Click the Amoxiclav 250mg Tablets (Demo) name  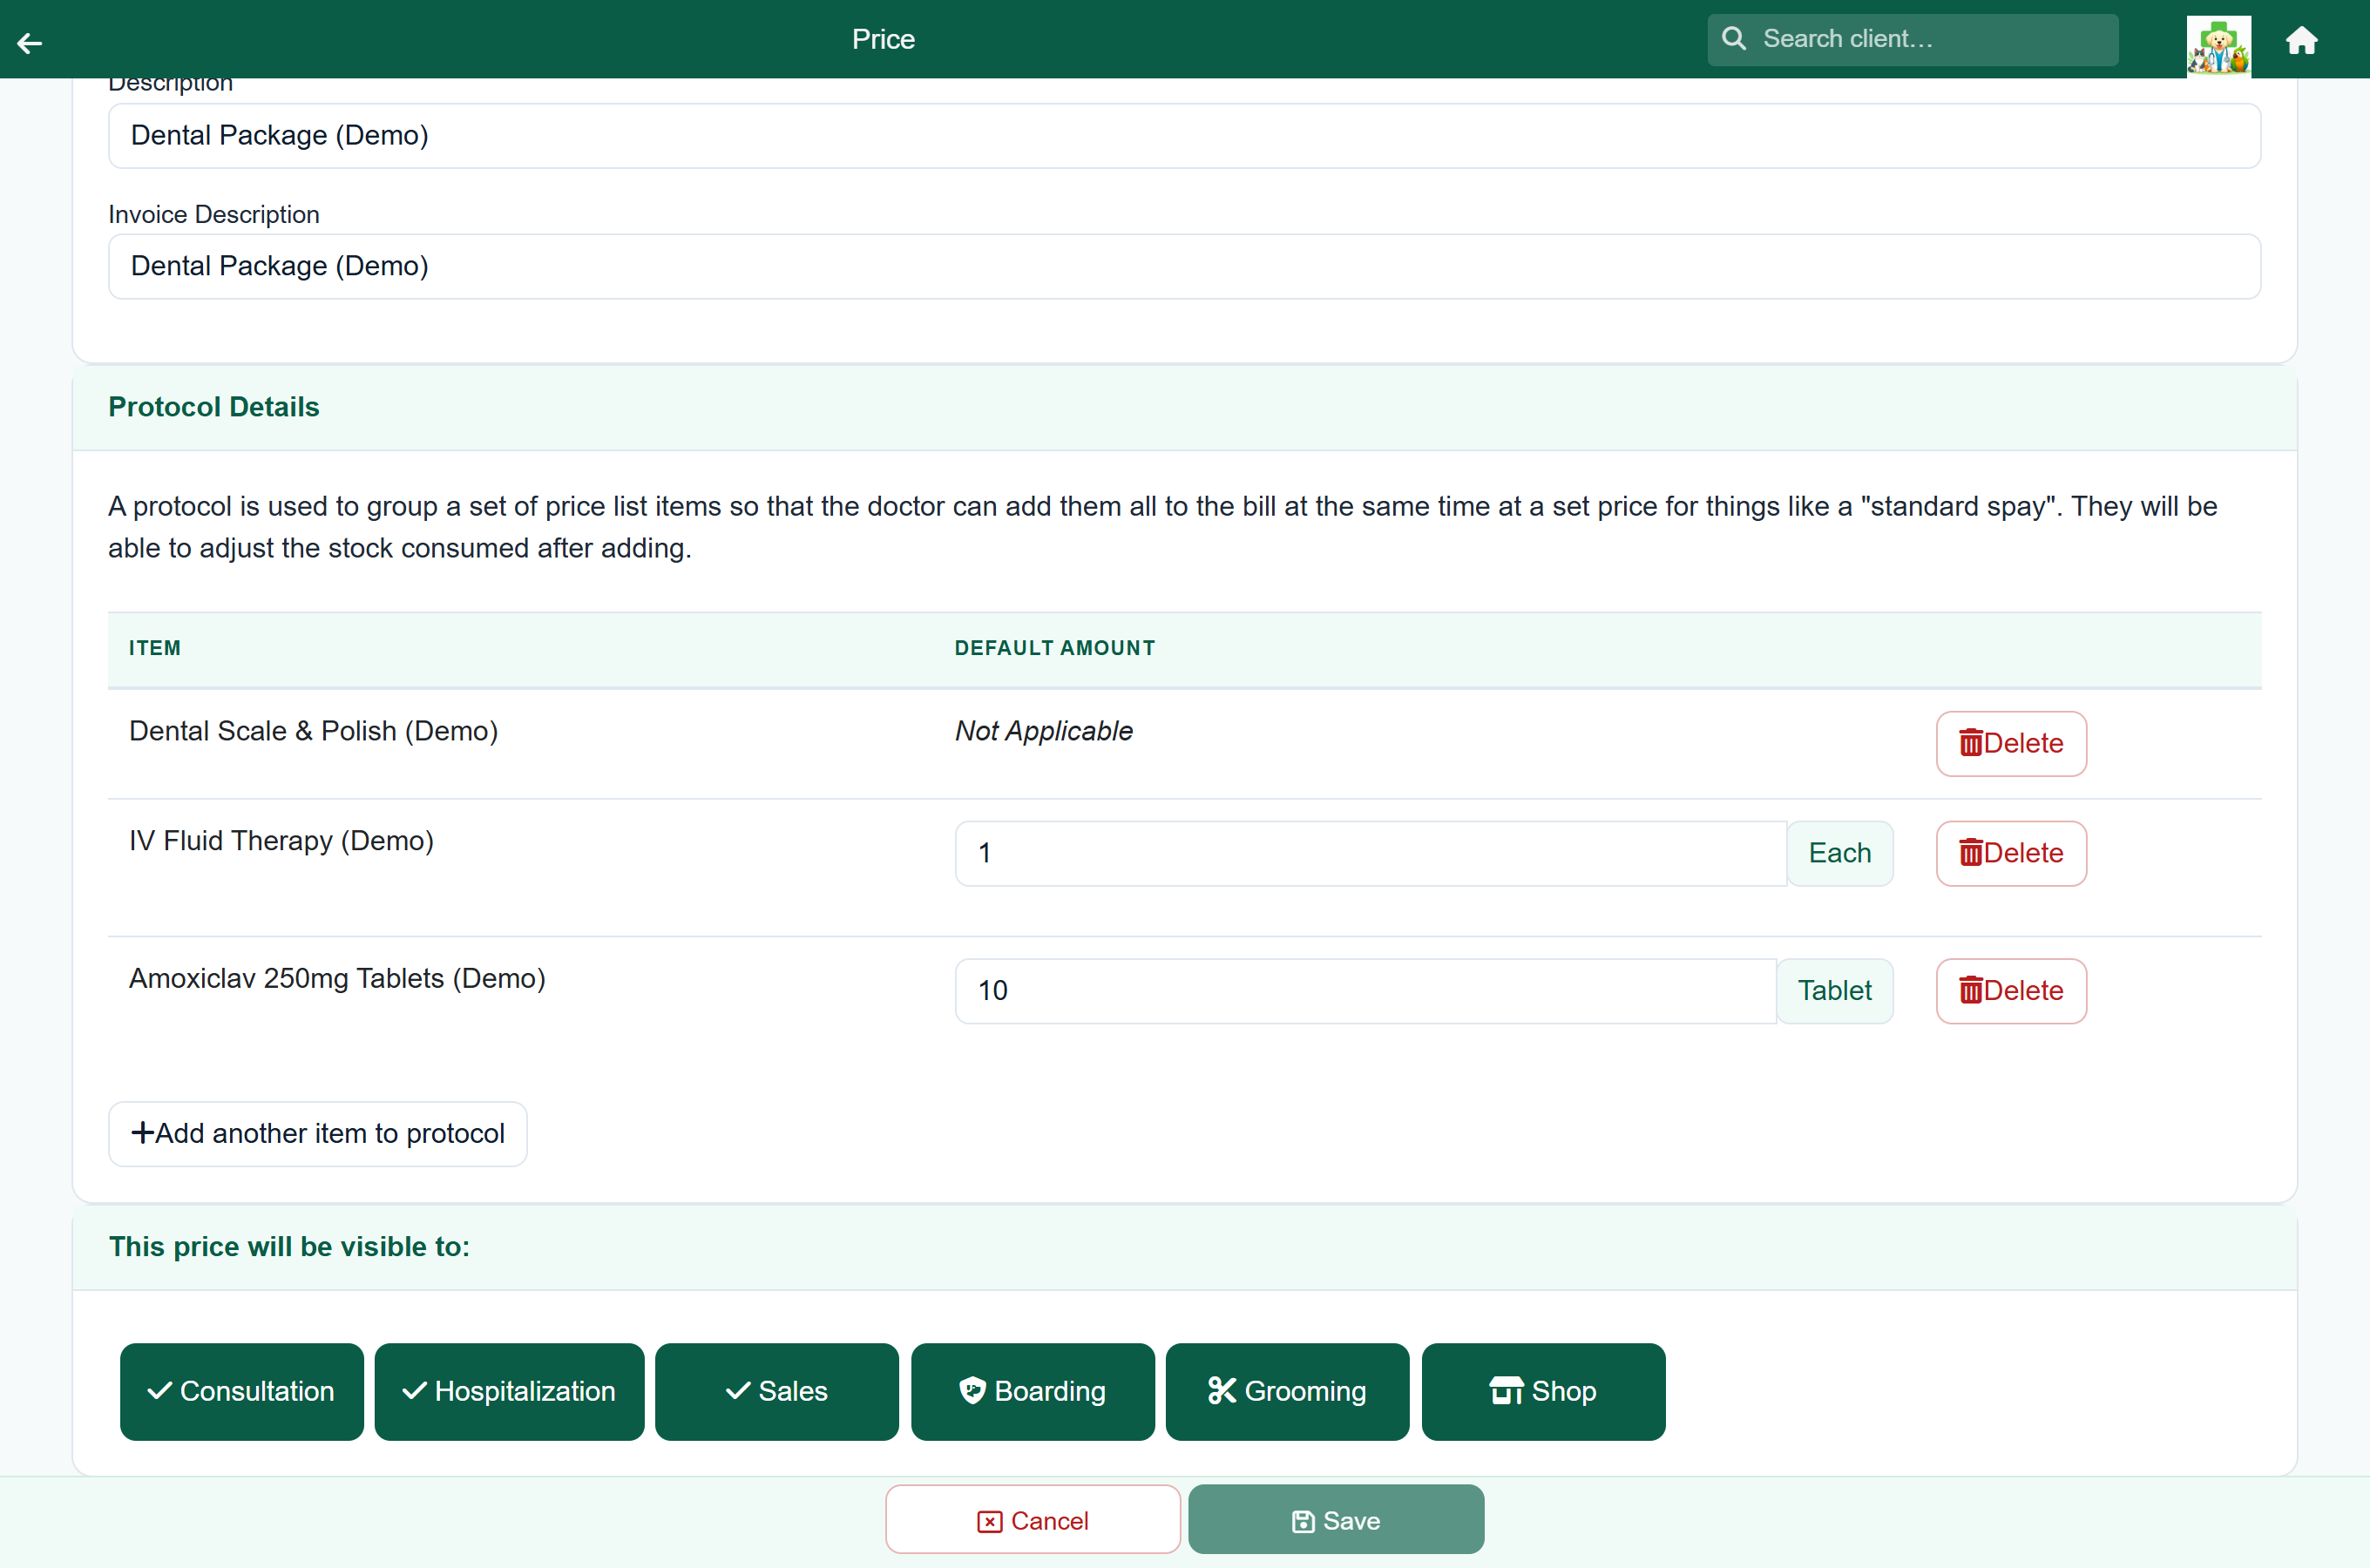click(x=337, y=979)
